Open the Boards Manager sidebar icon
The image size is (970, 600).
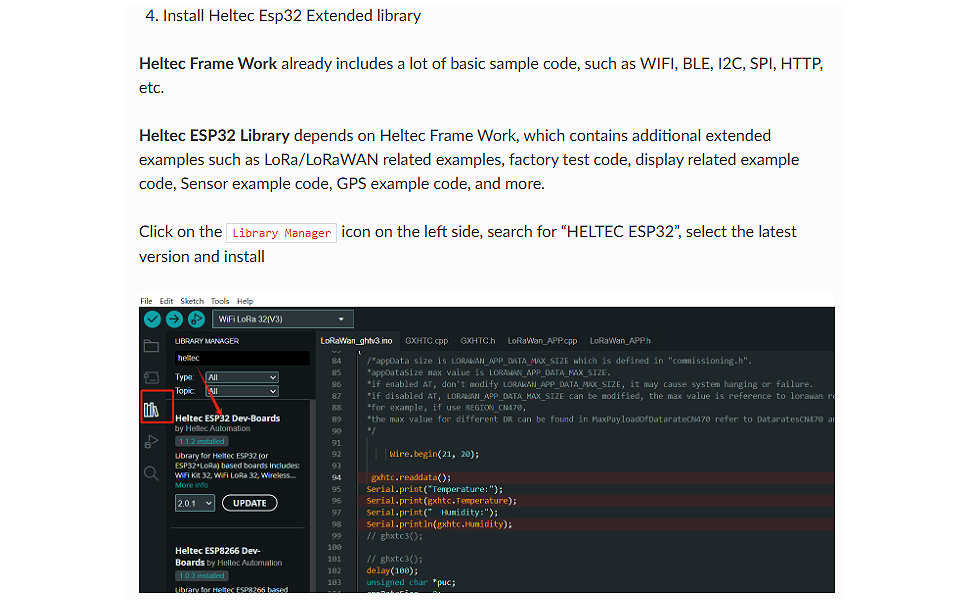pyautogui.click(x=151, y=378)
